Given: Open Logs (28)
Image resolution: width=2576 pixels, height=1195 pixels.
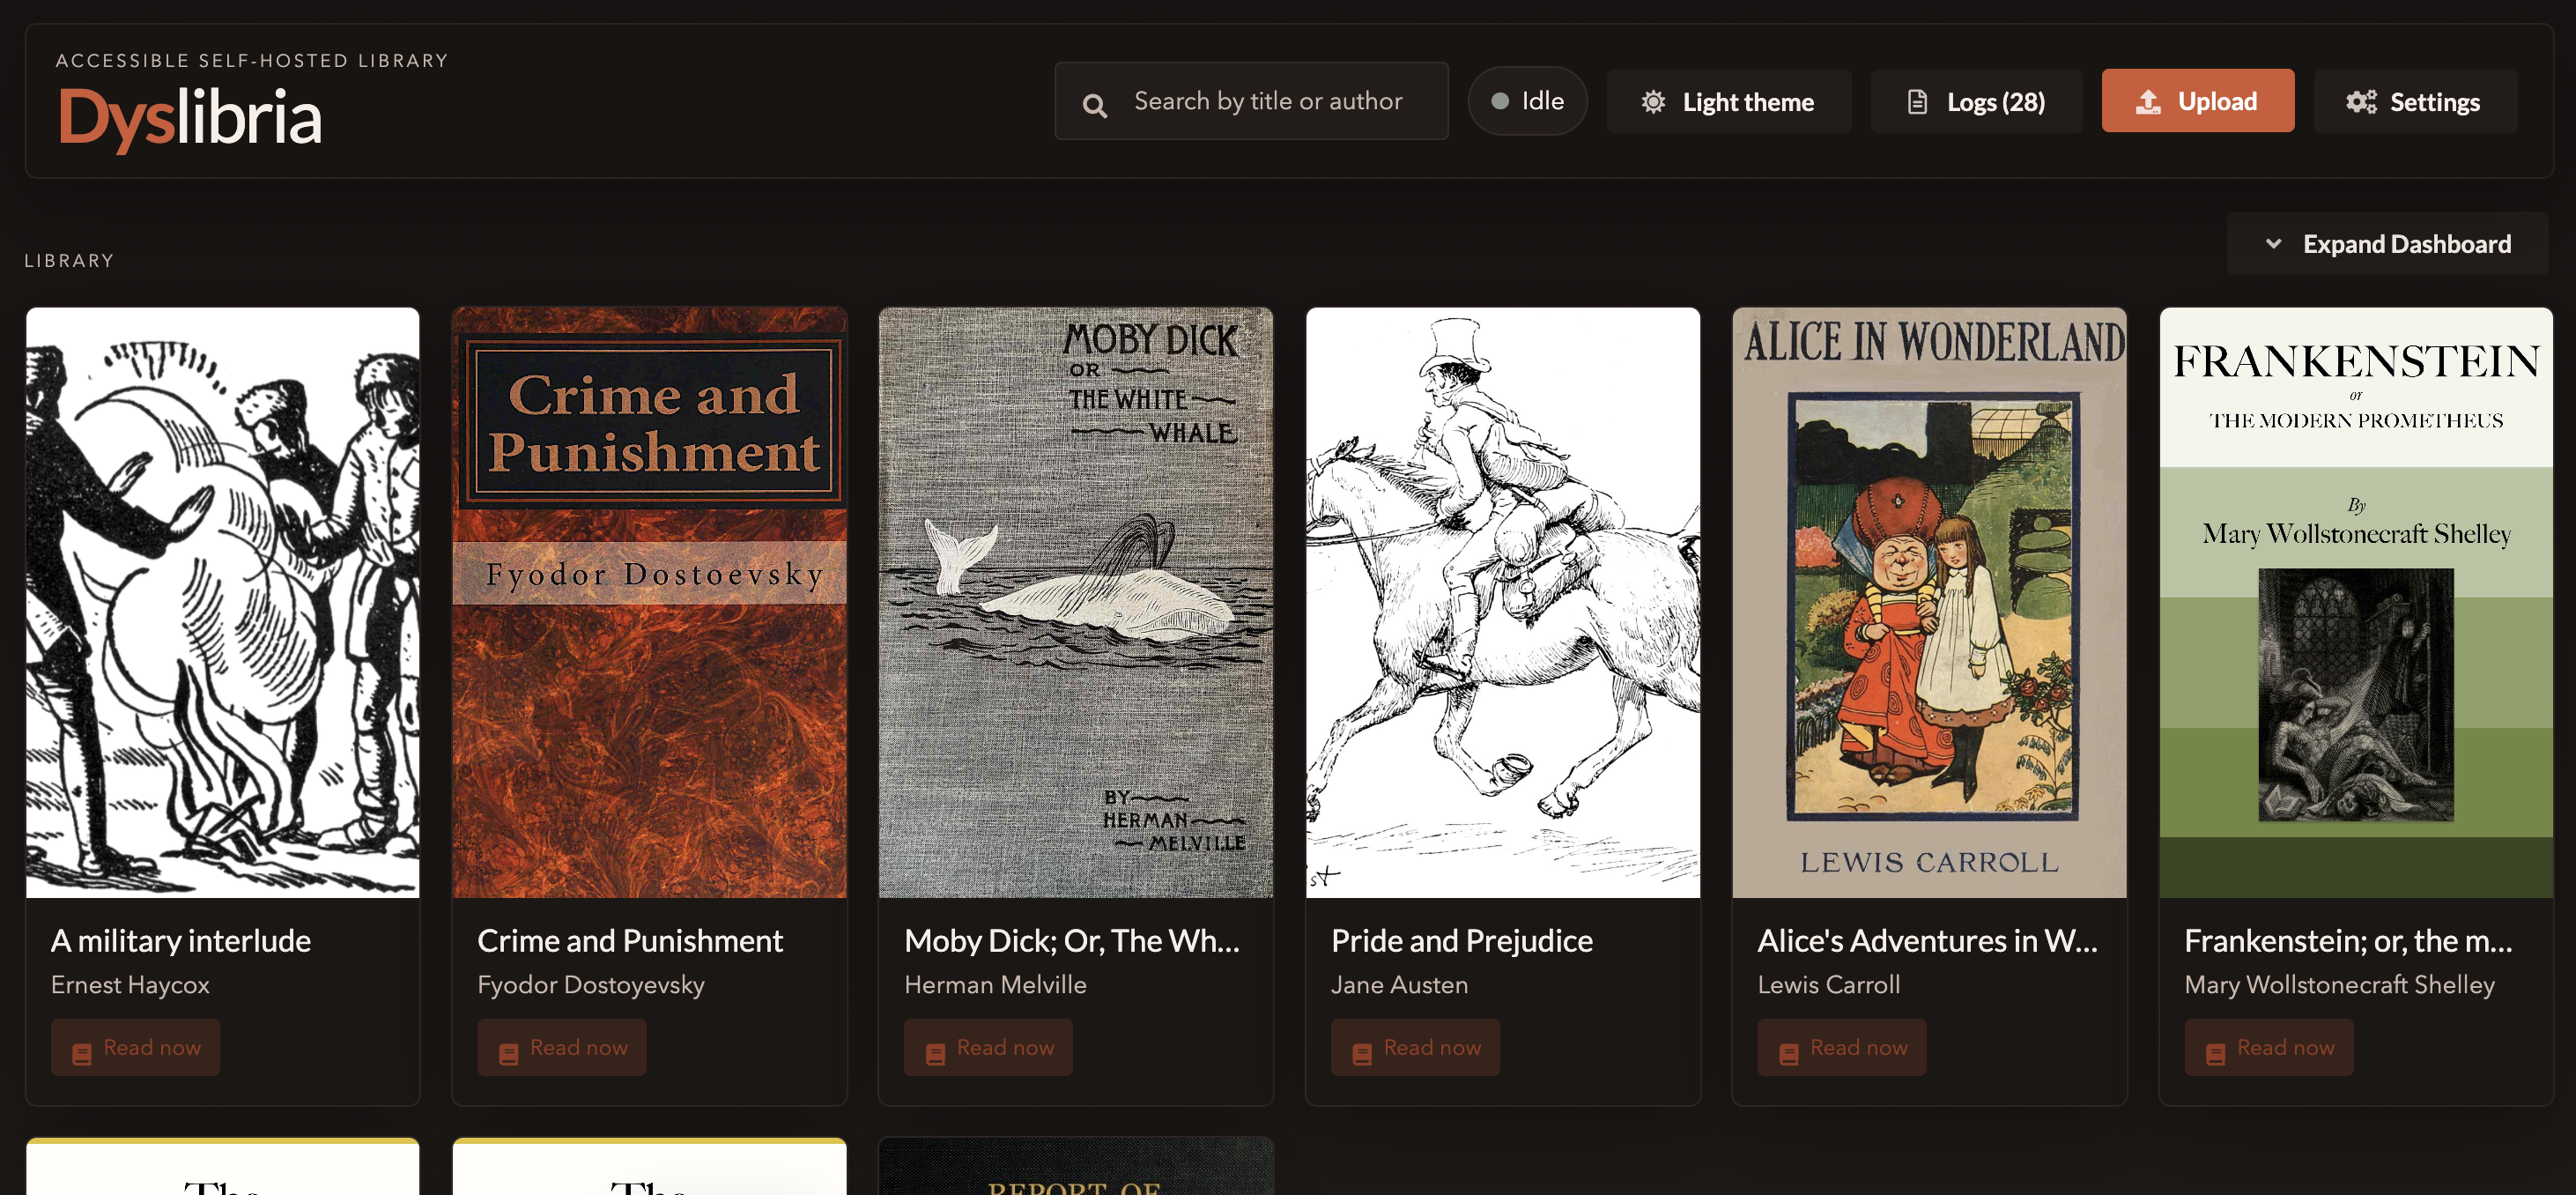Looking at the screenshot, I should (1976, 102).
